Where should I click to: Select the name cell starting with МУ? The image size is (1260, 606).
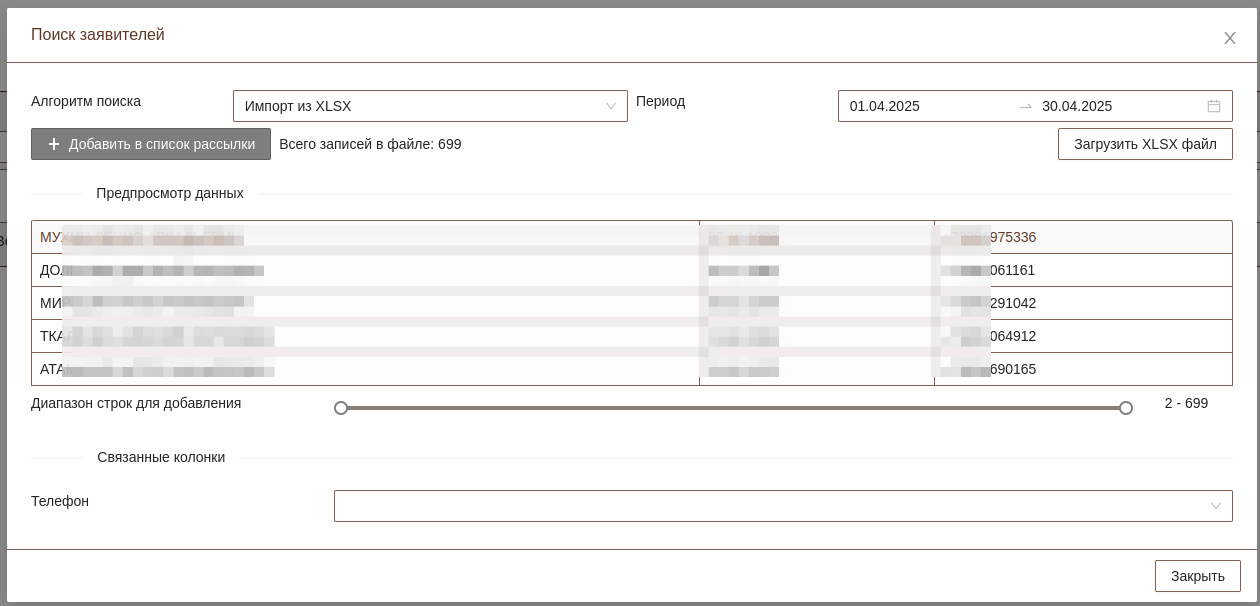(x=365, y=237)
